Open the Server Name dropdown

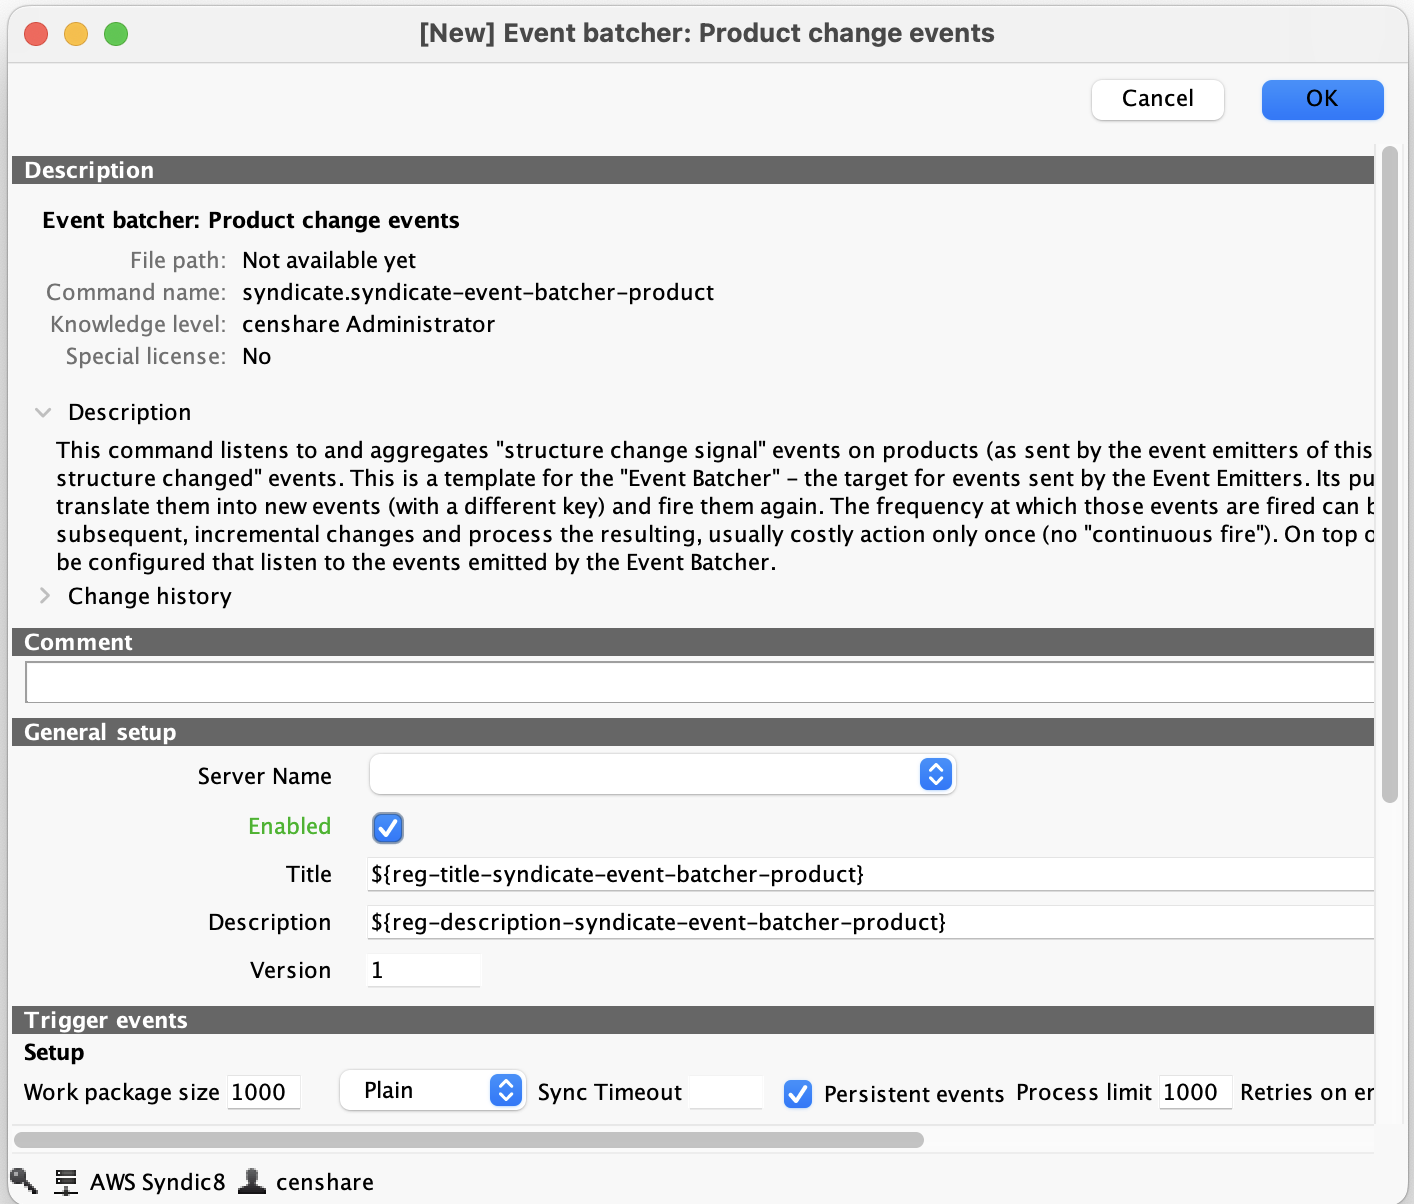[x=662, y=775]
